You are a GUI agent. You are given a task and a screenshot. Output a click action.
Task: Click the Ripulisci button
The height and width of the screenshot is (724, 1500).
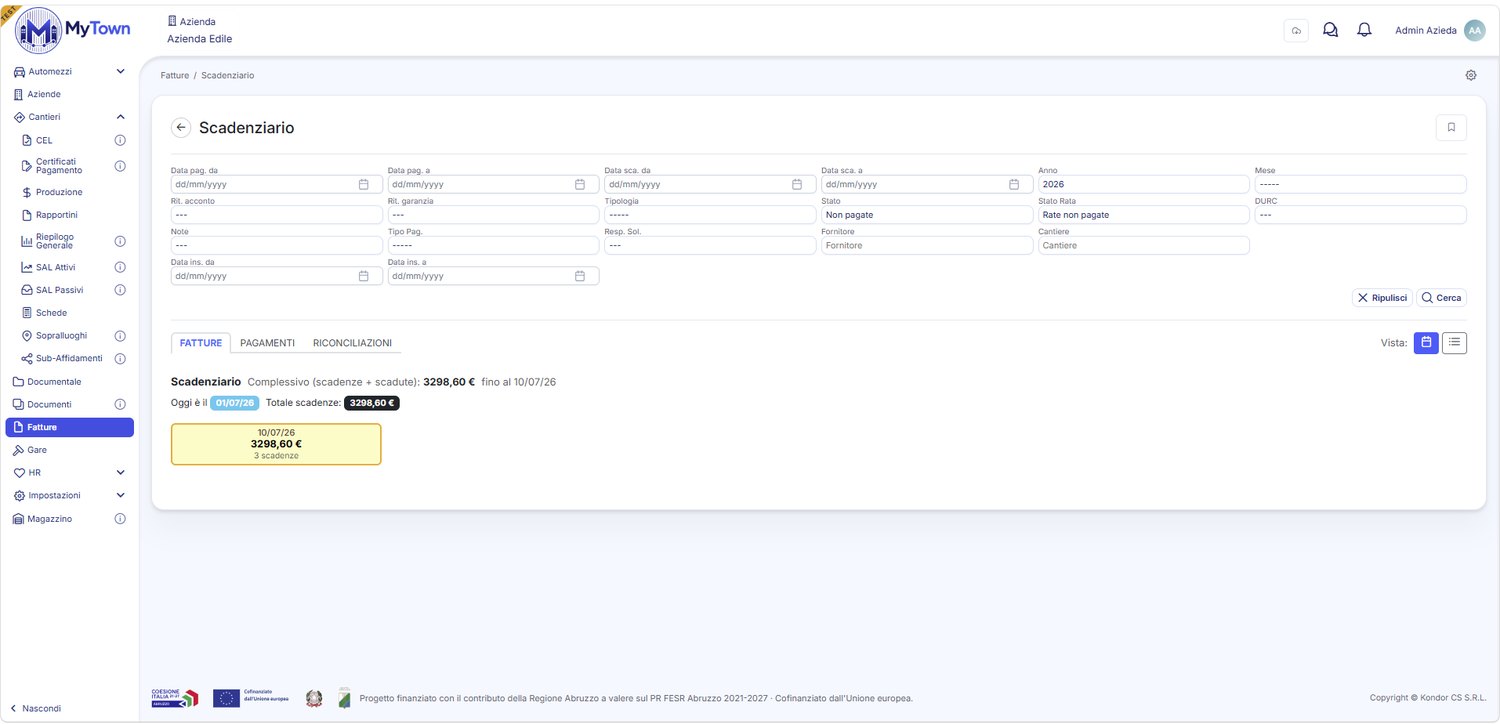(x=1382, y=298)
